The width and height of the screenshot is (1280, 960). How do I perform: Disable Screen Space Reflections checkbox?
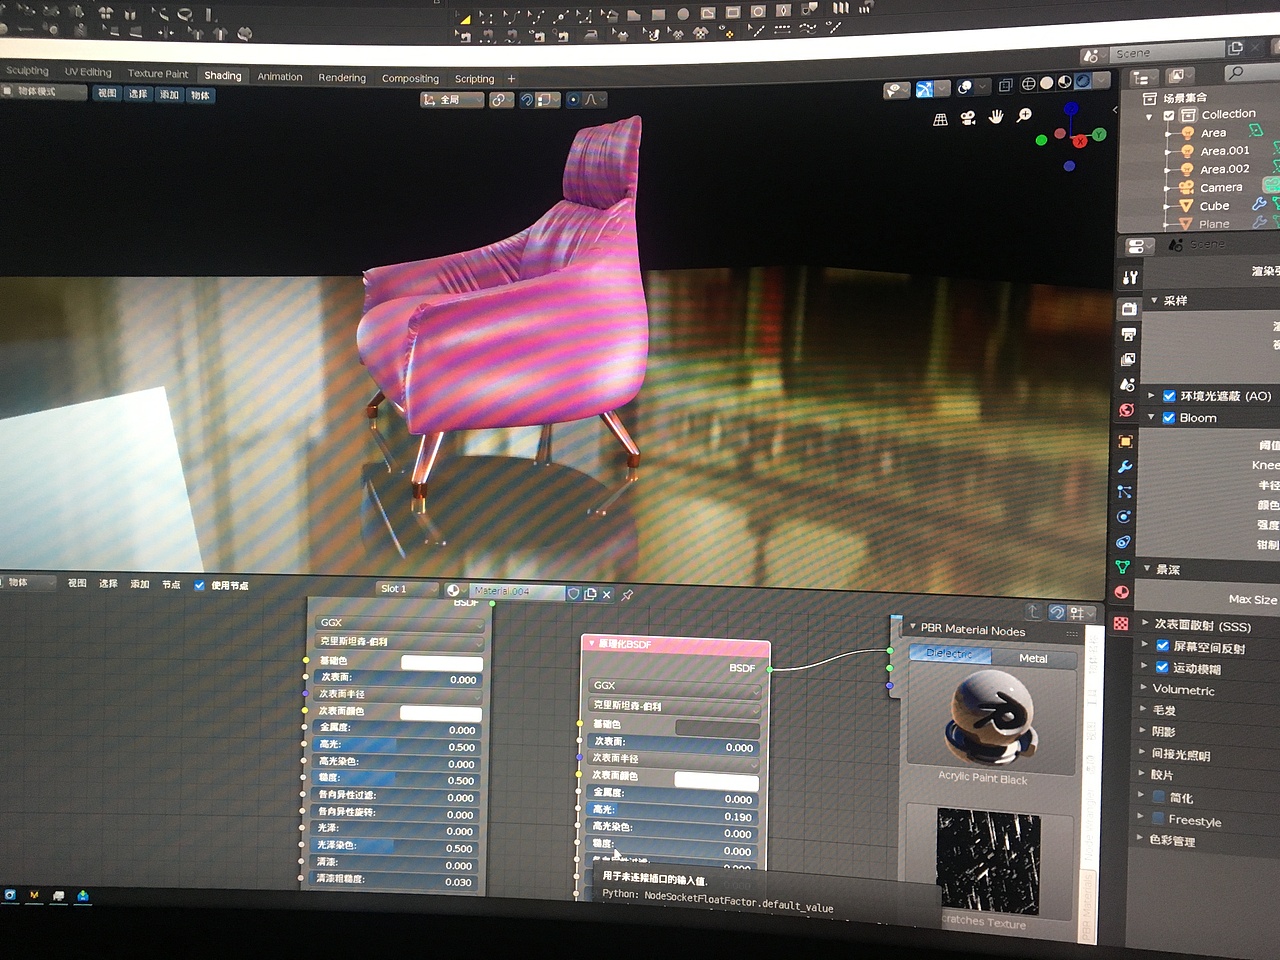pyautogui.click(x=1162, y=646)
